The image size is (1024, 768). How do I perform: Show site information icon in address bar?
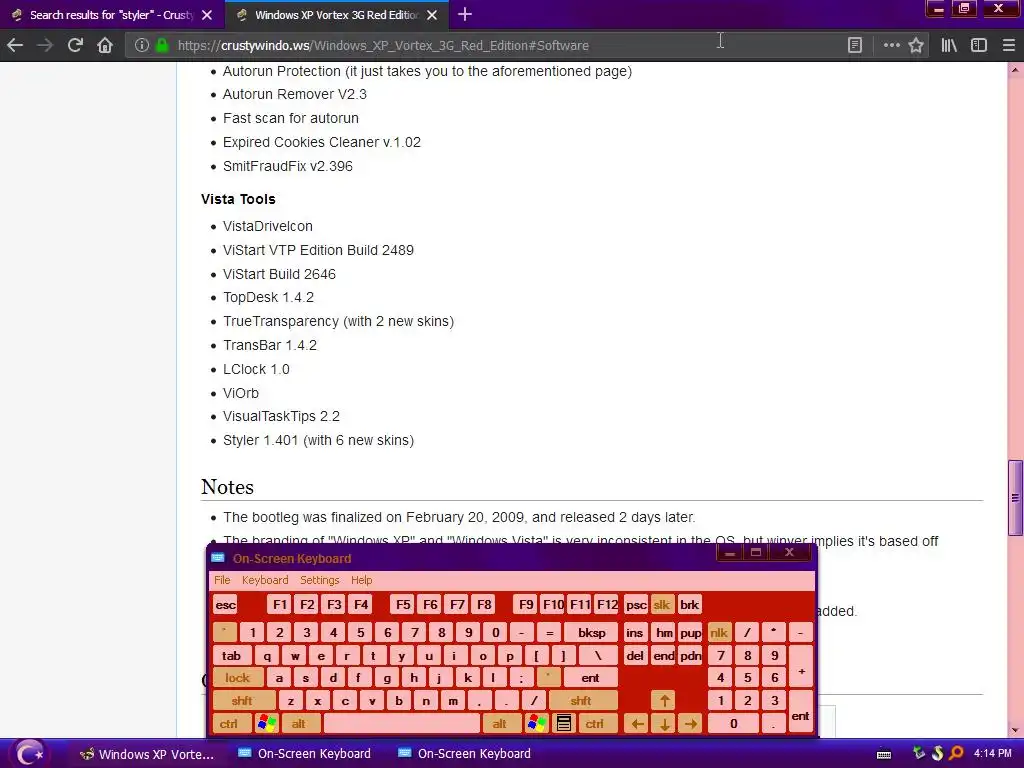141,45
